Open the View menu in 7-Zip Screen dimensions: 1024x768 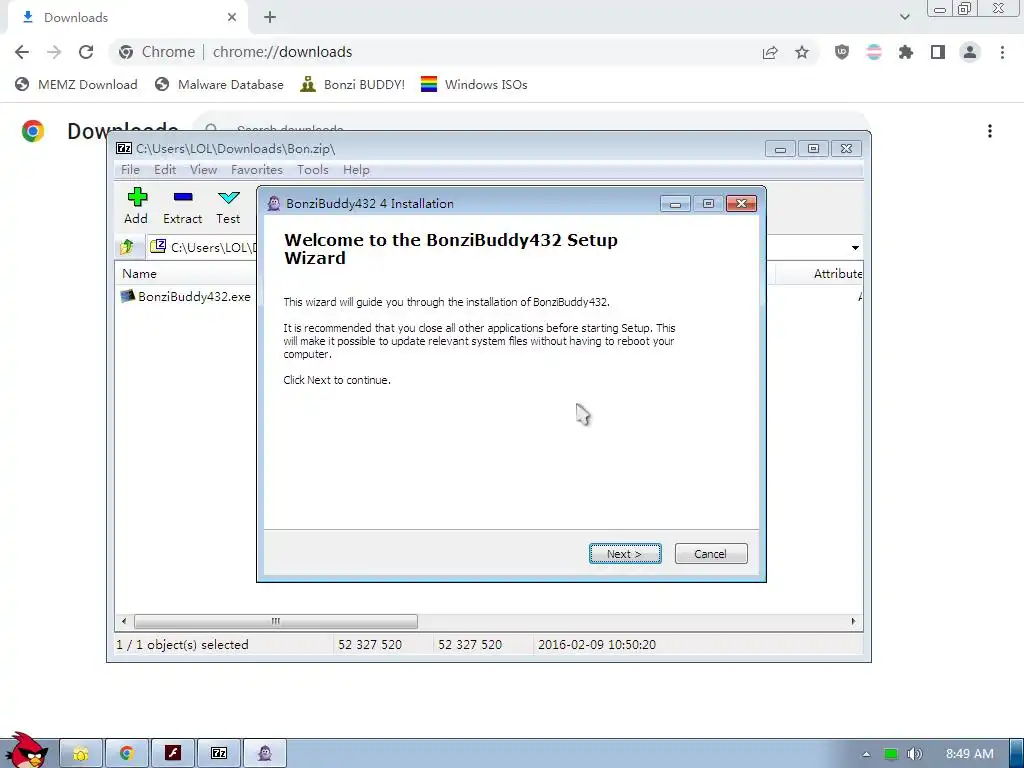tap(203, 170)
